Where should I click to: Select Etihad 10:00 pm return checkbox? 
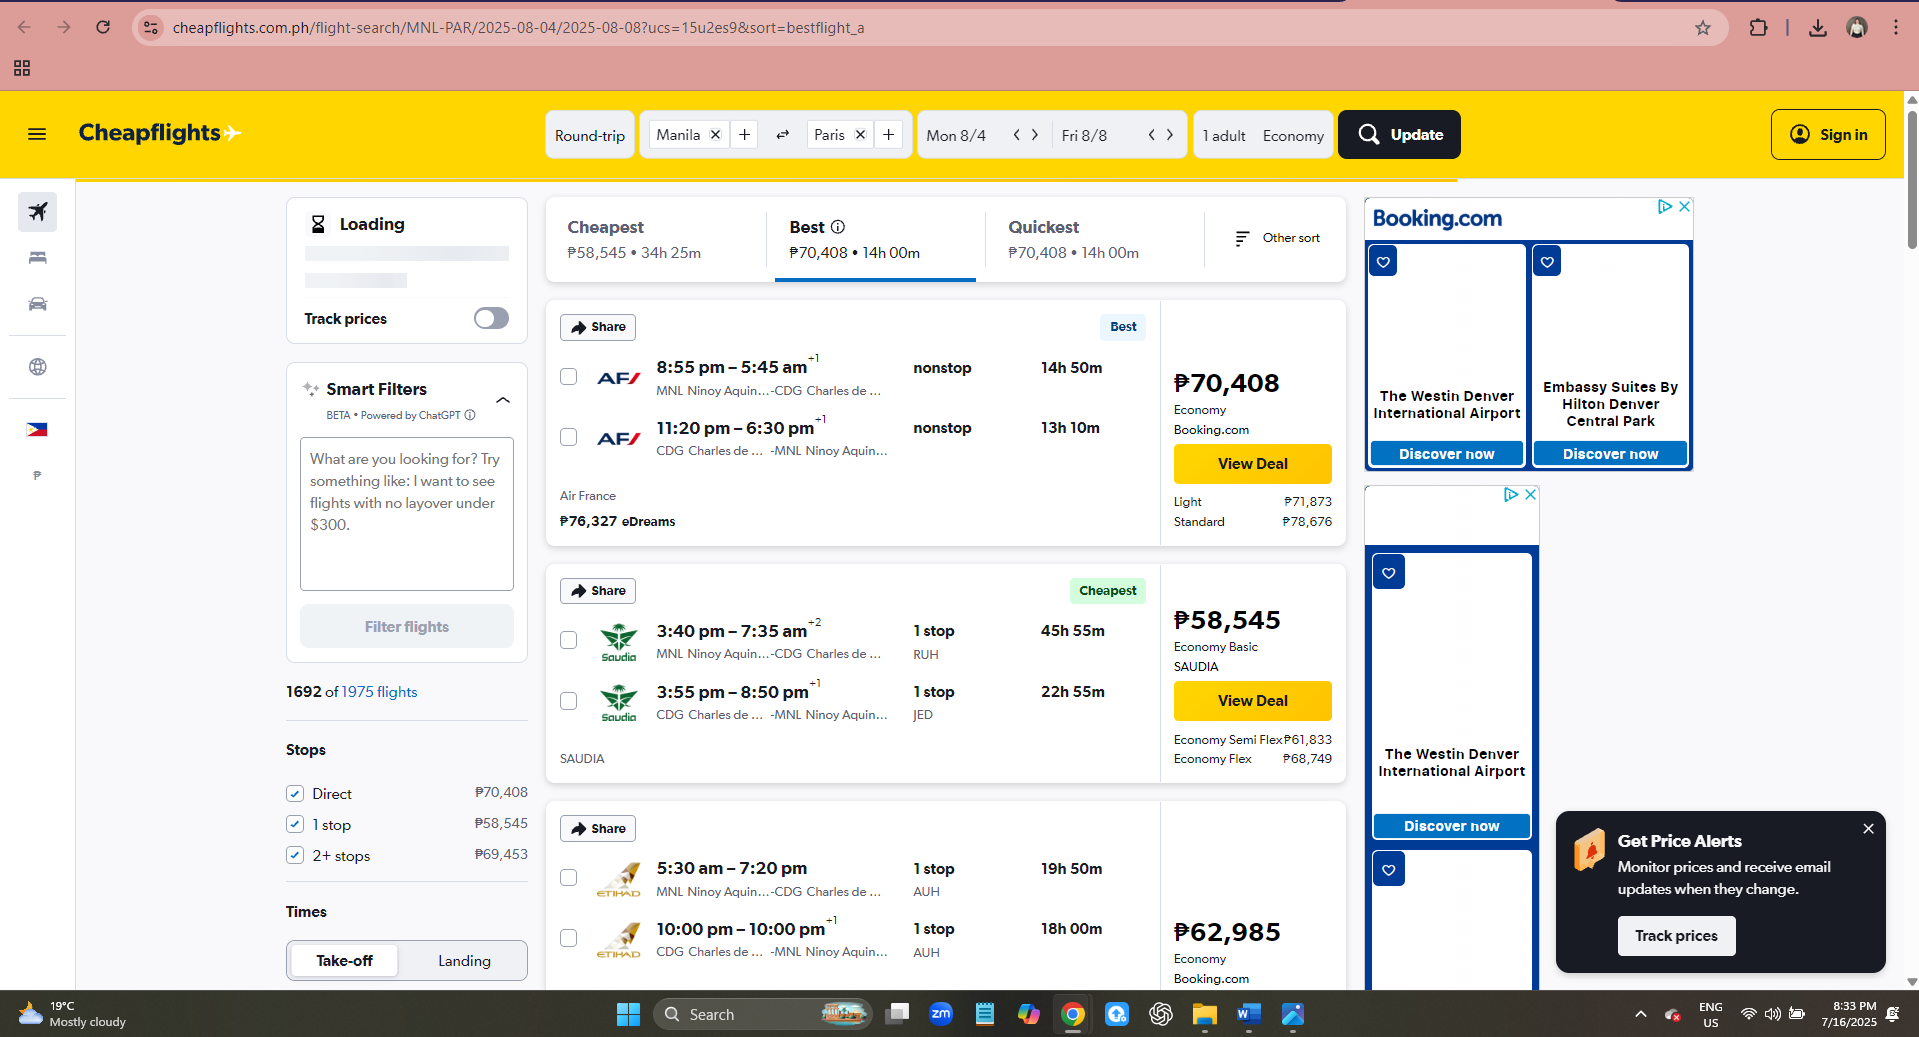coord(569,938)
